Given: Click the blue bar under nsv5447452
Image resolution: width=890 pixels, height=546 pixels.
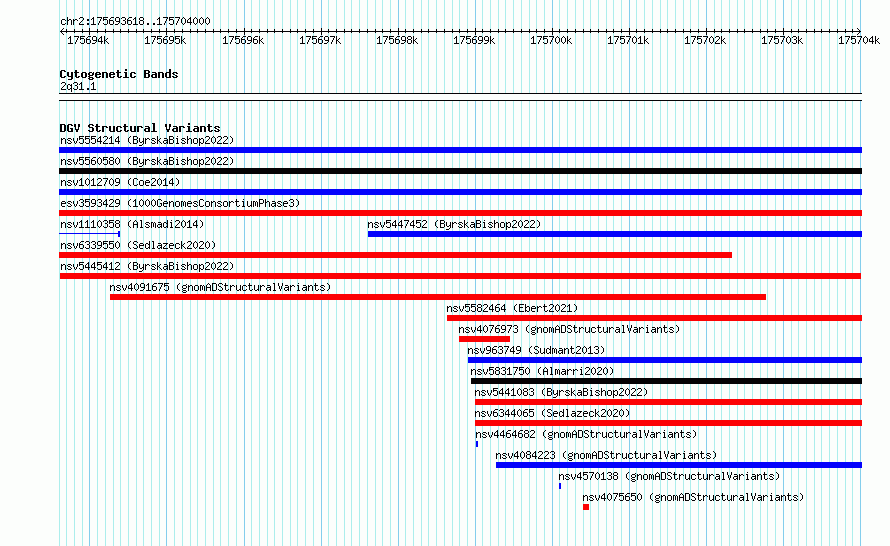Looking at the screenshot, I should click(x=615, y=234).
